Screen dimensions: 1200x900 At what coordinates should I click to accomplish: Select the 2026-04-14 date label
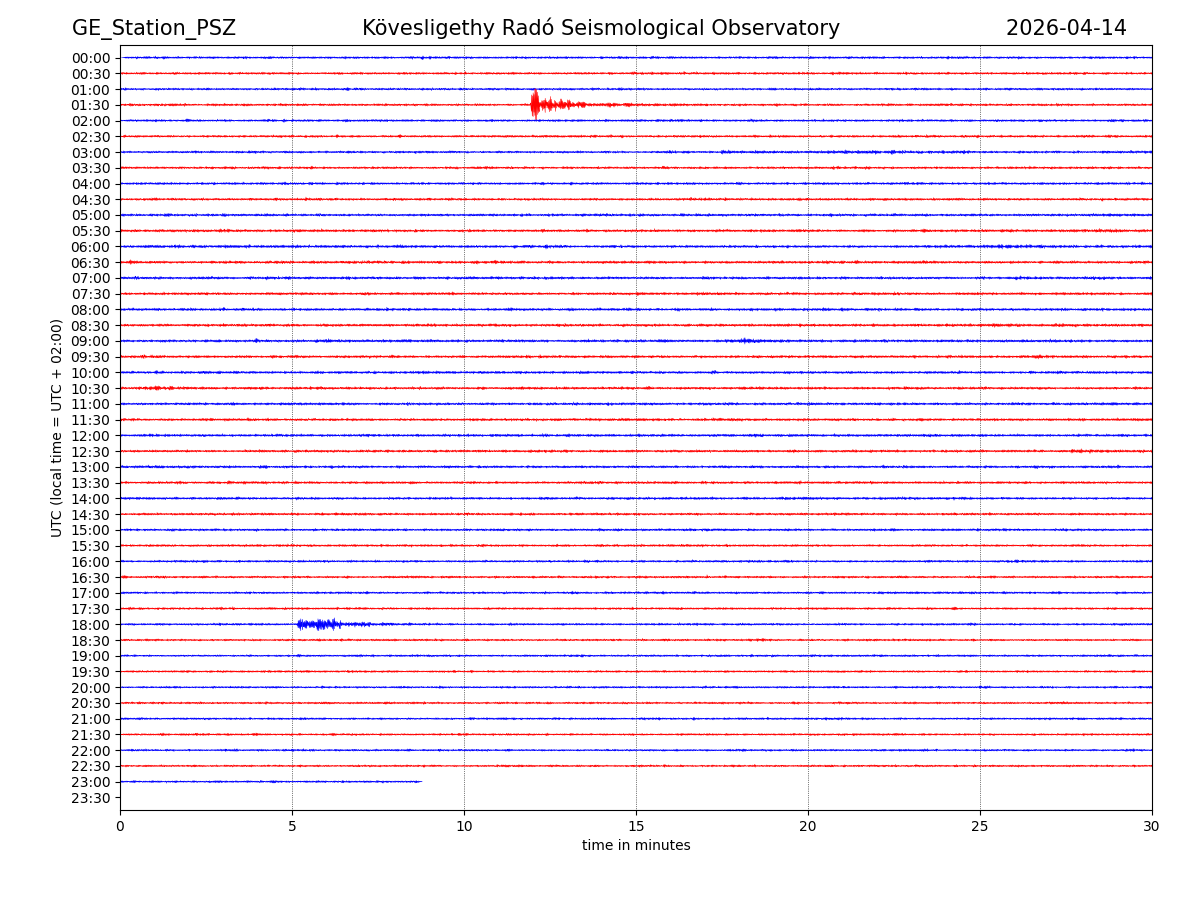coord(1065,28)
